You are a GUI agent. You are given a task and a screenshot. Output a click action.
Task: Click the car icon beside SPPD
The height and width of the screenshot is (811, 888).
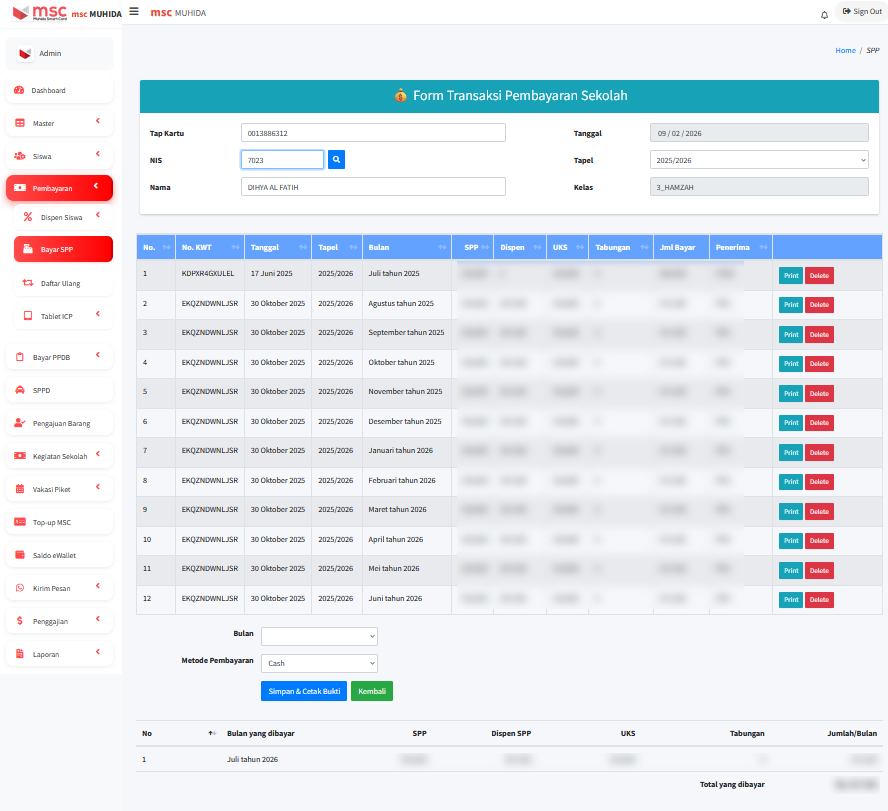19,390
